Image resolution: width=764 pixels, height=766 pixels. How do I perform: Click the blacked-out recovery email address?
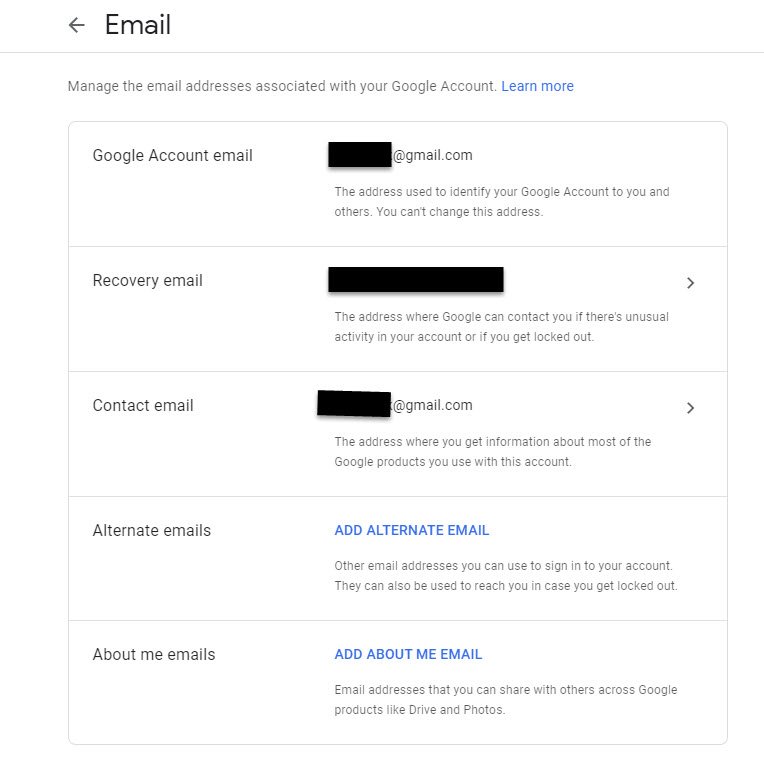(415, 280)
